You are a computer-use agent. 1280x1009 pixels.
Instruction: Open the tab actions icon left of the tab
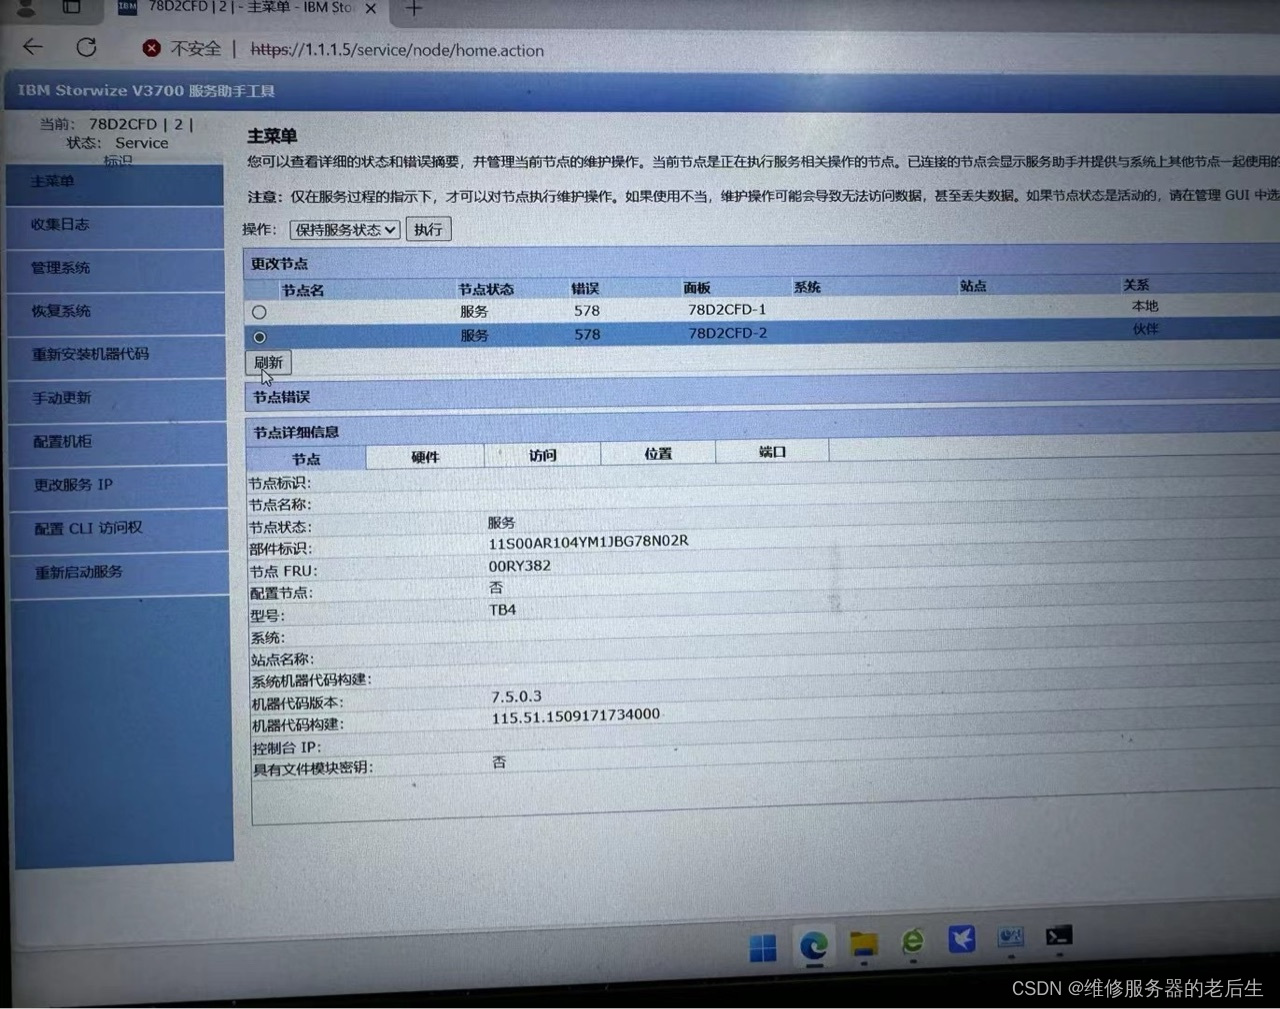(72, 7)
